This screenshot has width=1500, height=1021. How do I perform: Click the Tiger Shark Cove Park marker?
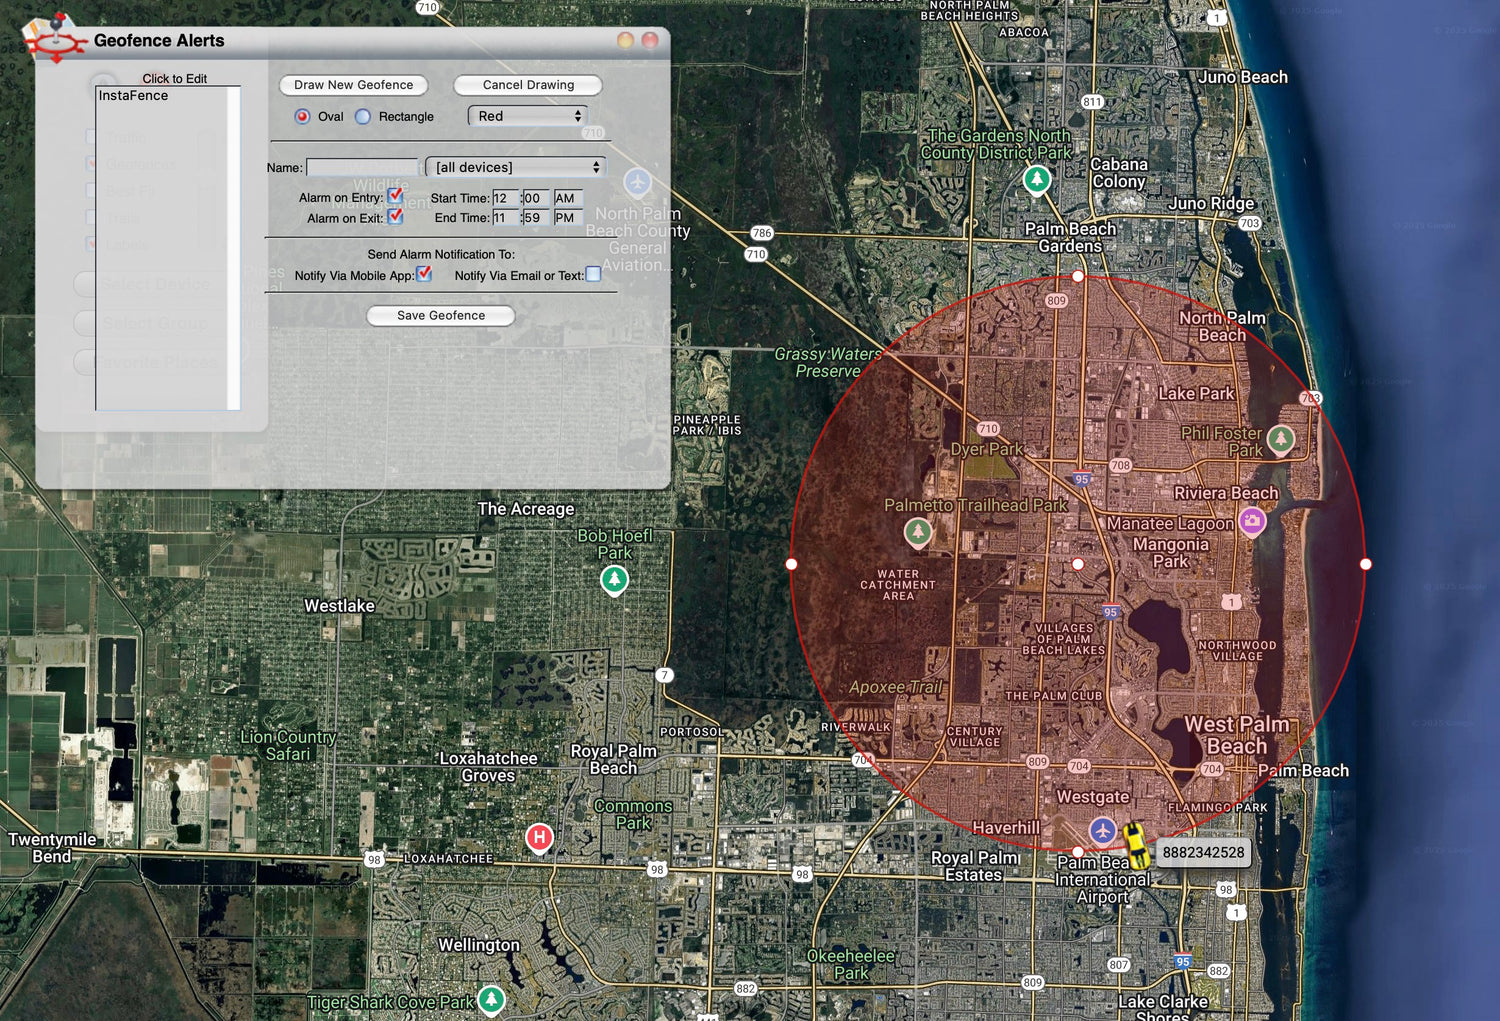tap(491, 998)
